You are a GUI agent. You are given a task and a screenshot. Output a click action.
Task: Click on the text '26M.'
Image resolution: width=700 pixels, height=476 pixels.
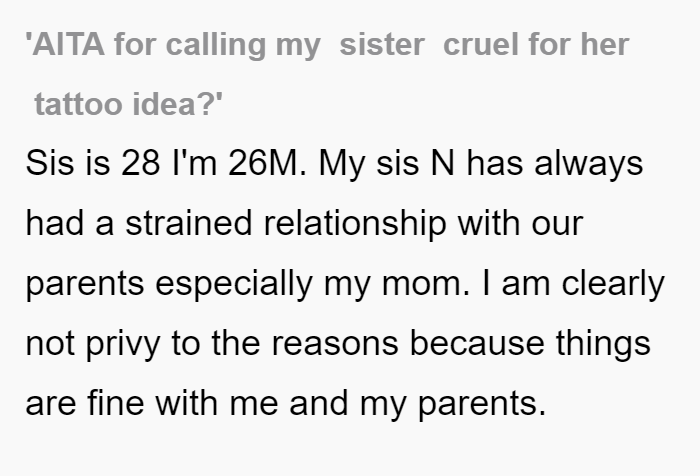267,163
